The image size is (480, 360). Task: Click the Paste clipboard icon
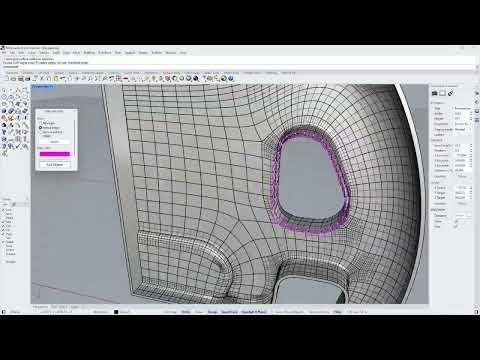pos(56,78)
